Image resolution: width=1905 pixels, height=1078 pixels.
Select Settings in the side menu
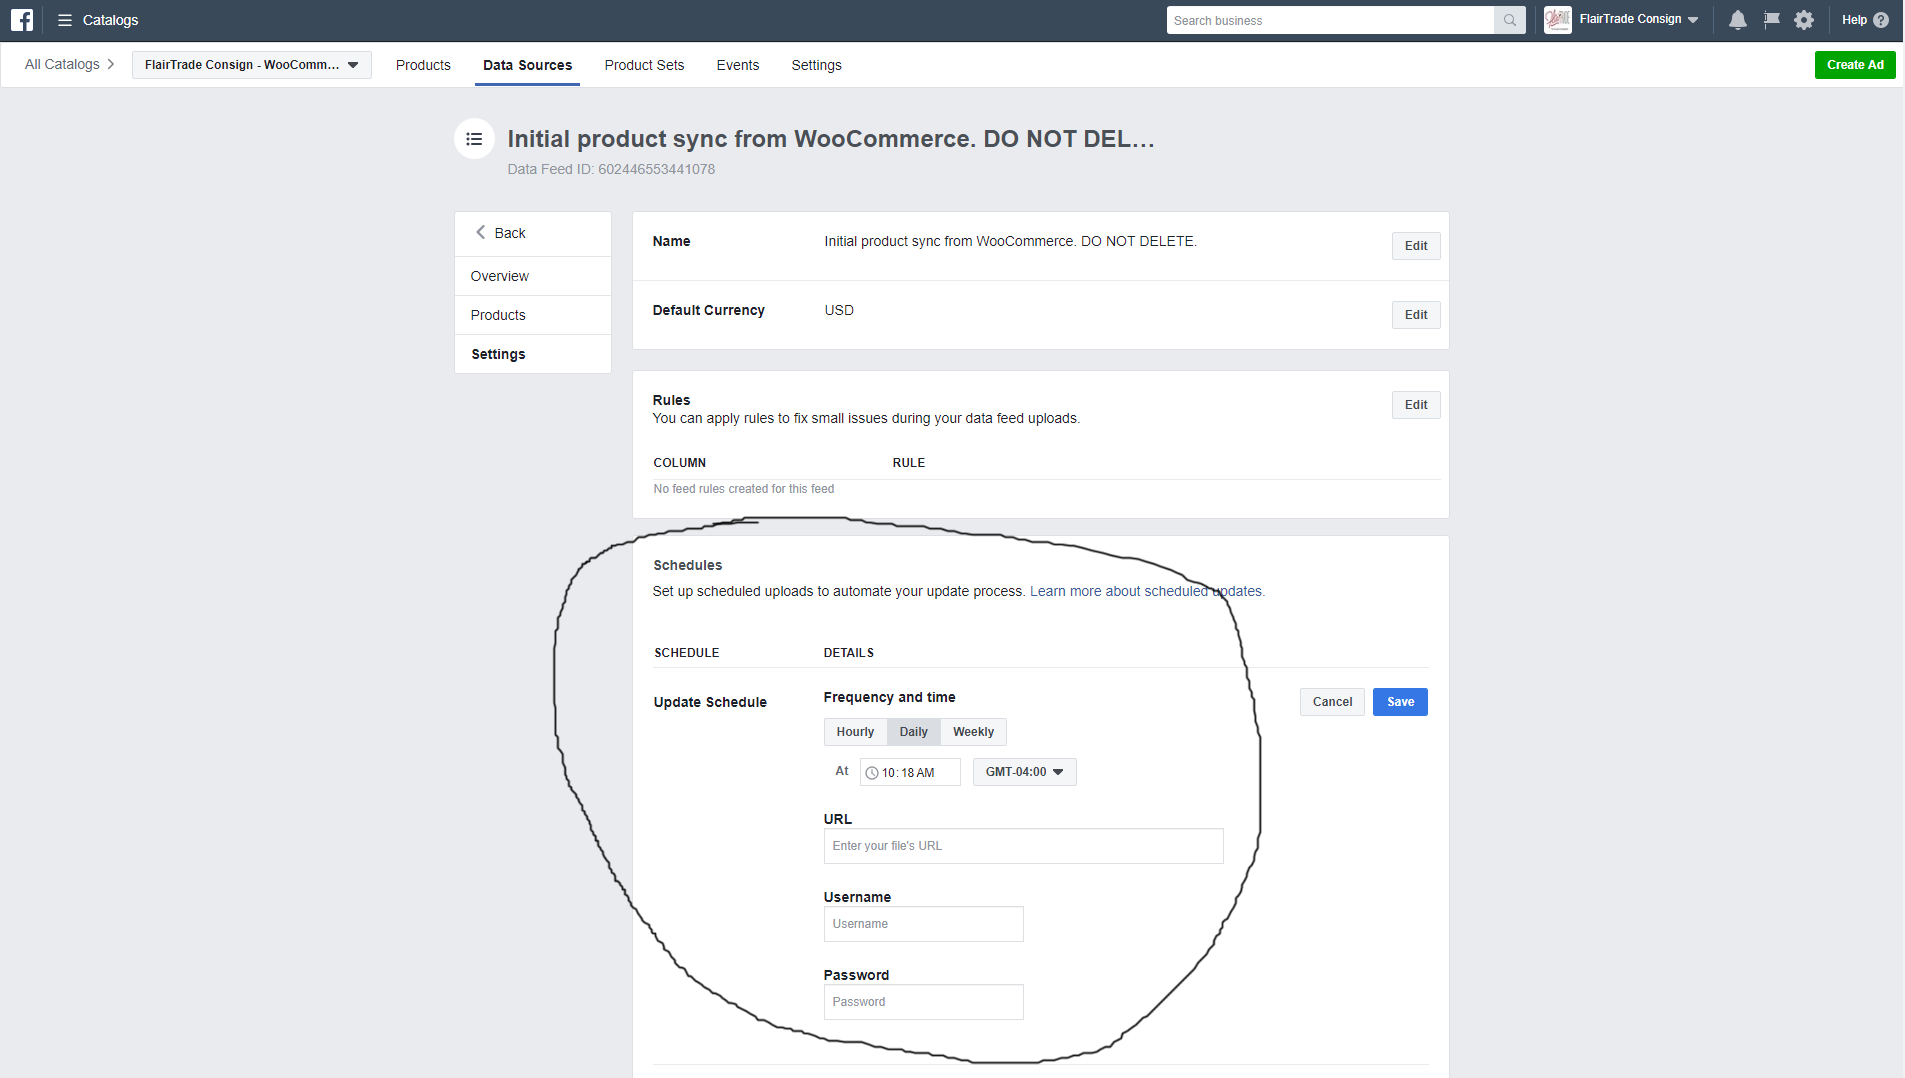533,354
